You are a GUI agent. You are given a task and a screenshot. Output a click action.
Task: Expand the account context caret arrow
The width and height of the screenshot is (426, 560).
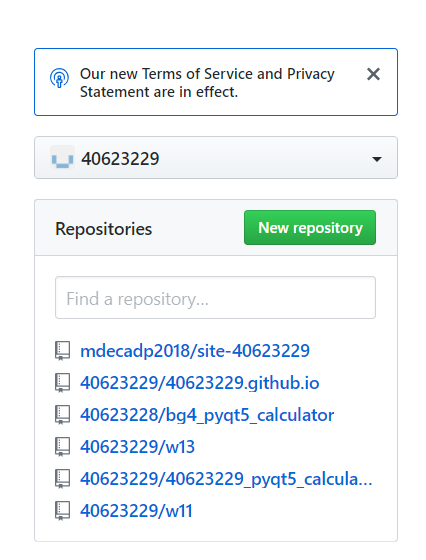point(377,159)
